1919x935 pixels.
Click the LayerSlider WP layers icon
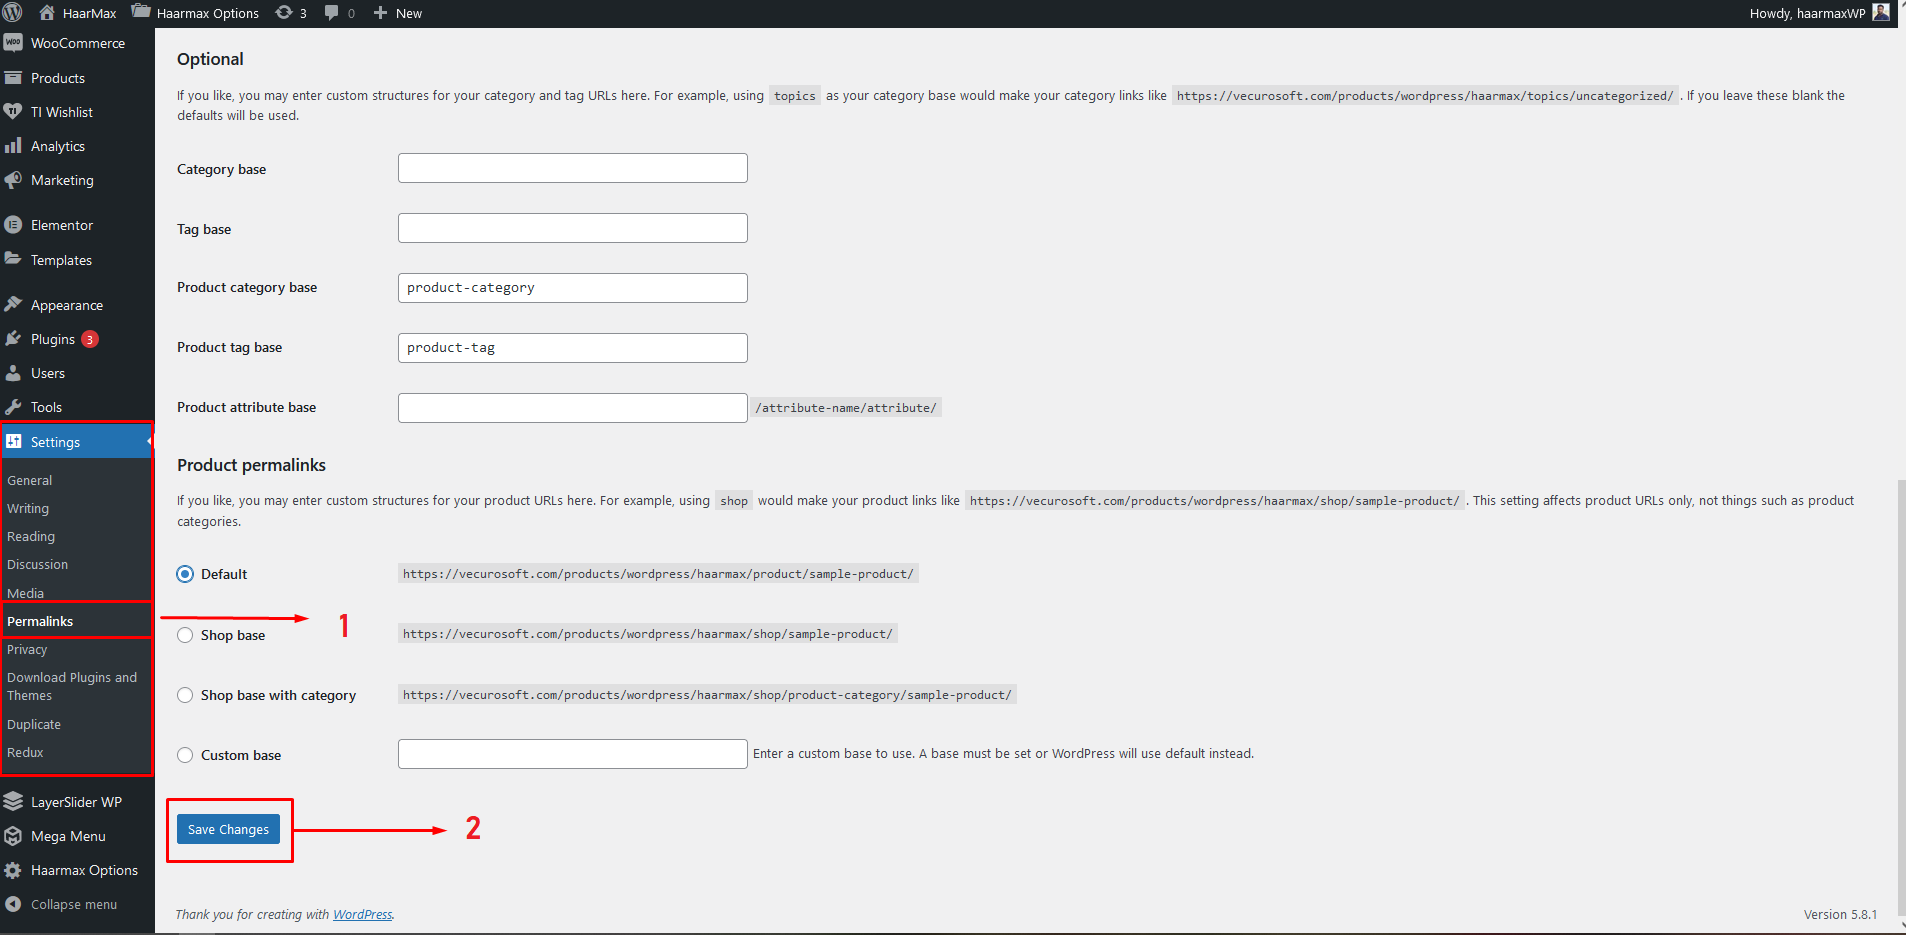click(13, 802)
